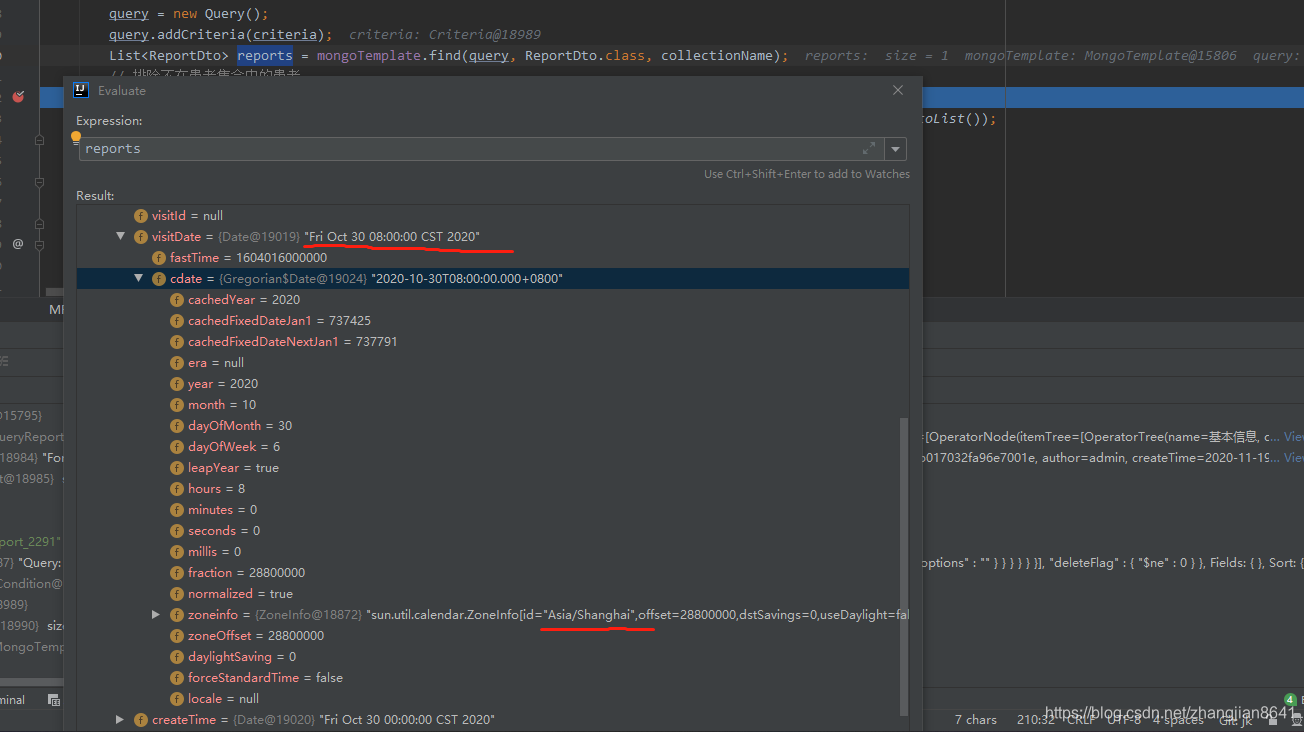Click the field icon beside month
The width and height of the screenshot is (1304, 732).
tap(177, 404)
